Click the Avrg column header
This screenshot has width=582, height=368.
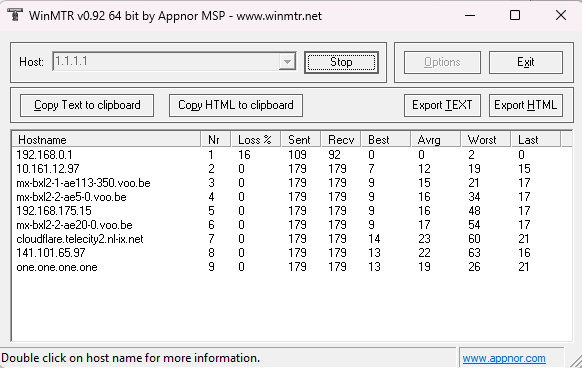coord(435,140)
